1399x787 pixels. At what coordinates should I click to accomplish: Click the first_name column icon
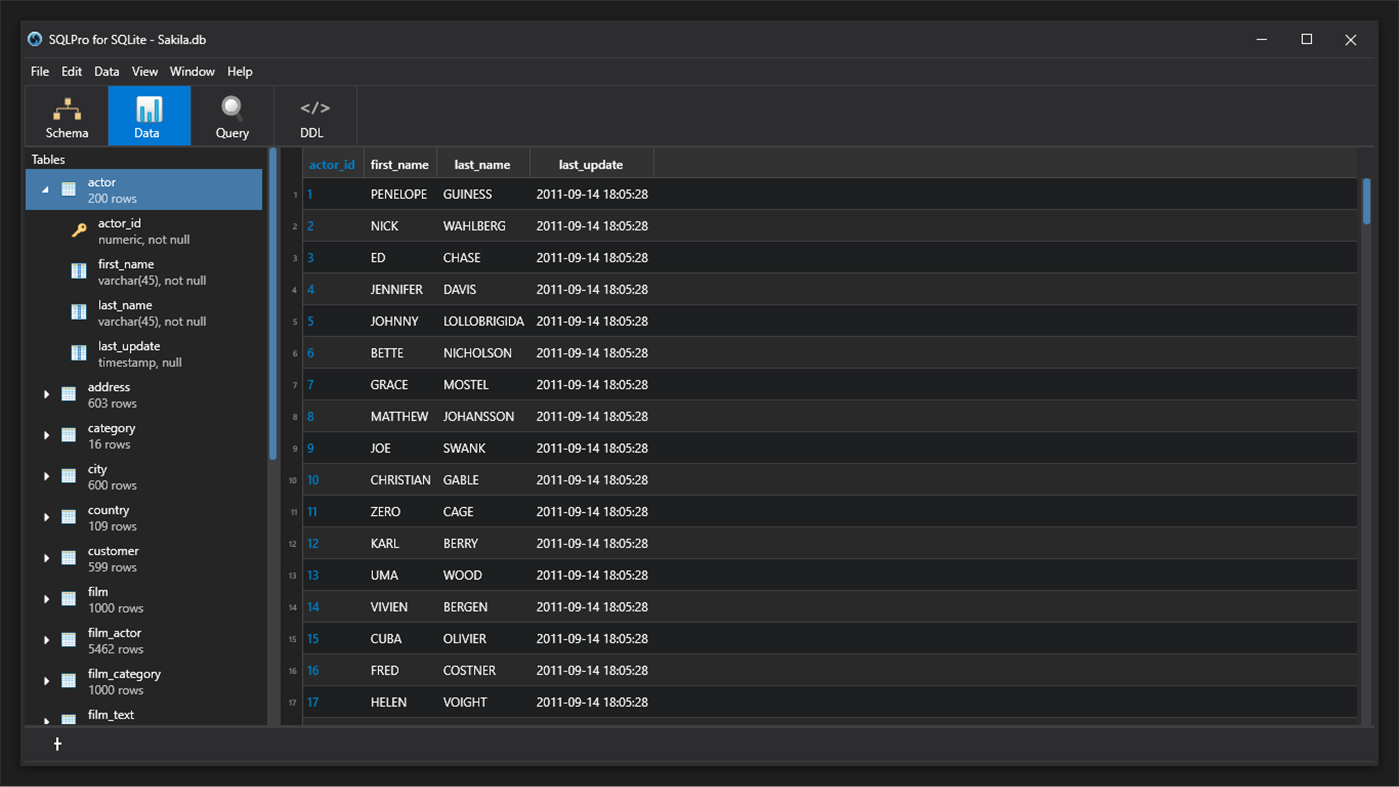pyautogui.click(x=79, y=271)
